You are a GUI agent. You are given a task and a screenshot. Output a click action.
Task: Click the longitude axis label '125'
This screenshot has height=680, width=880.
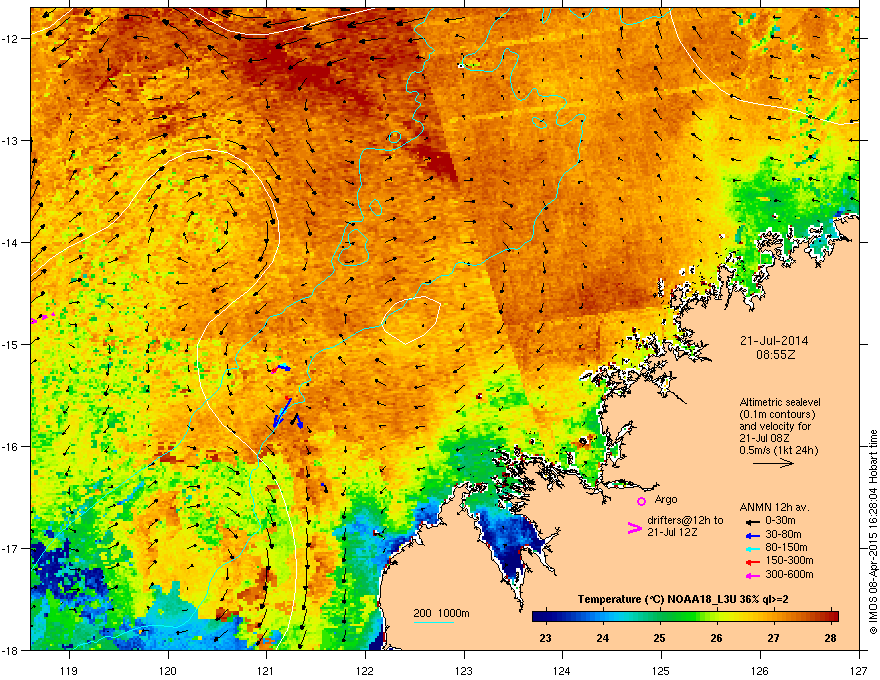pyautogui.click(x=661, y=670)
